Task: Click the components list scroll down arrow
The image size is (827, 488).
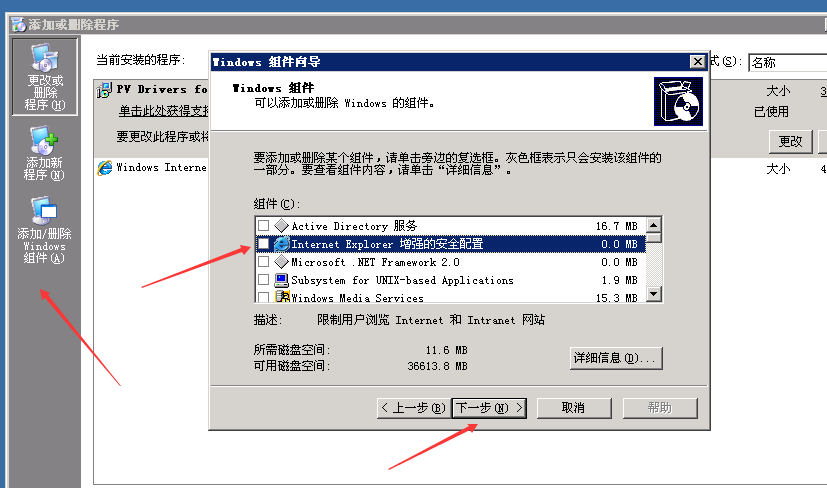Action: pyautogui.click(x=653, y=293)
